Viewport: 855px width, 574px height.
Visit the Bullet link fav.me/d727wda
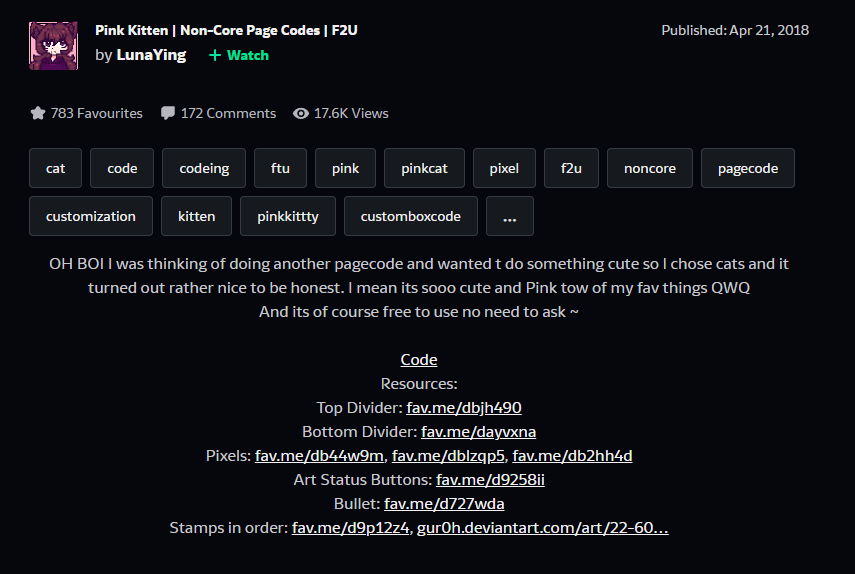point(444,504)
